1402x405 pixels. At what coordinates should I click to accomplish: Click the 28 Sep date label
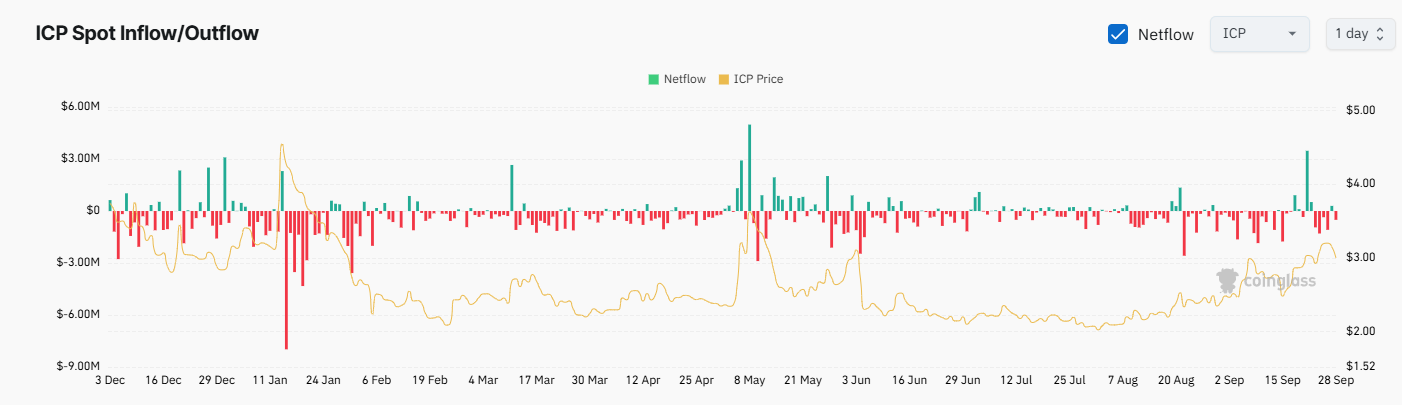[x=1334, y=381]
